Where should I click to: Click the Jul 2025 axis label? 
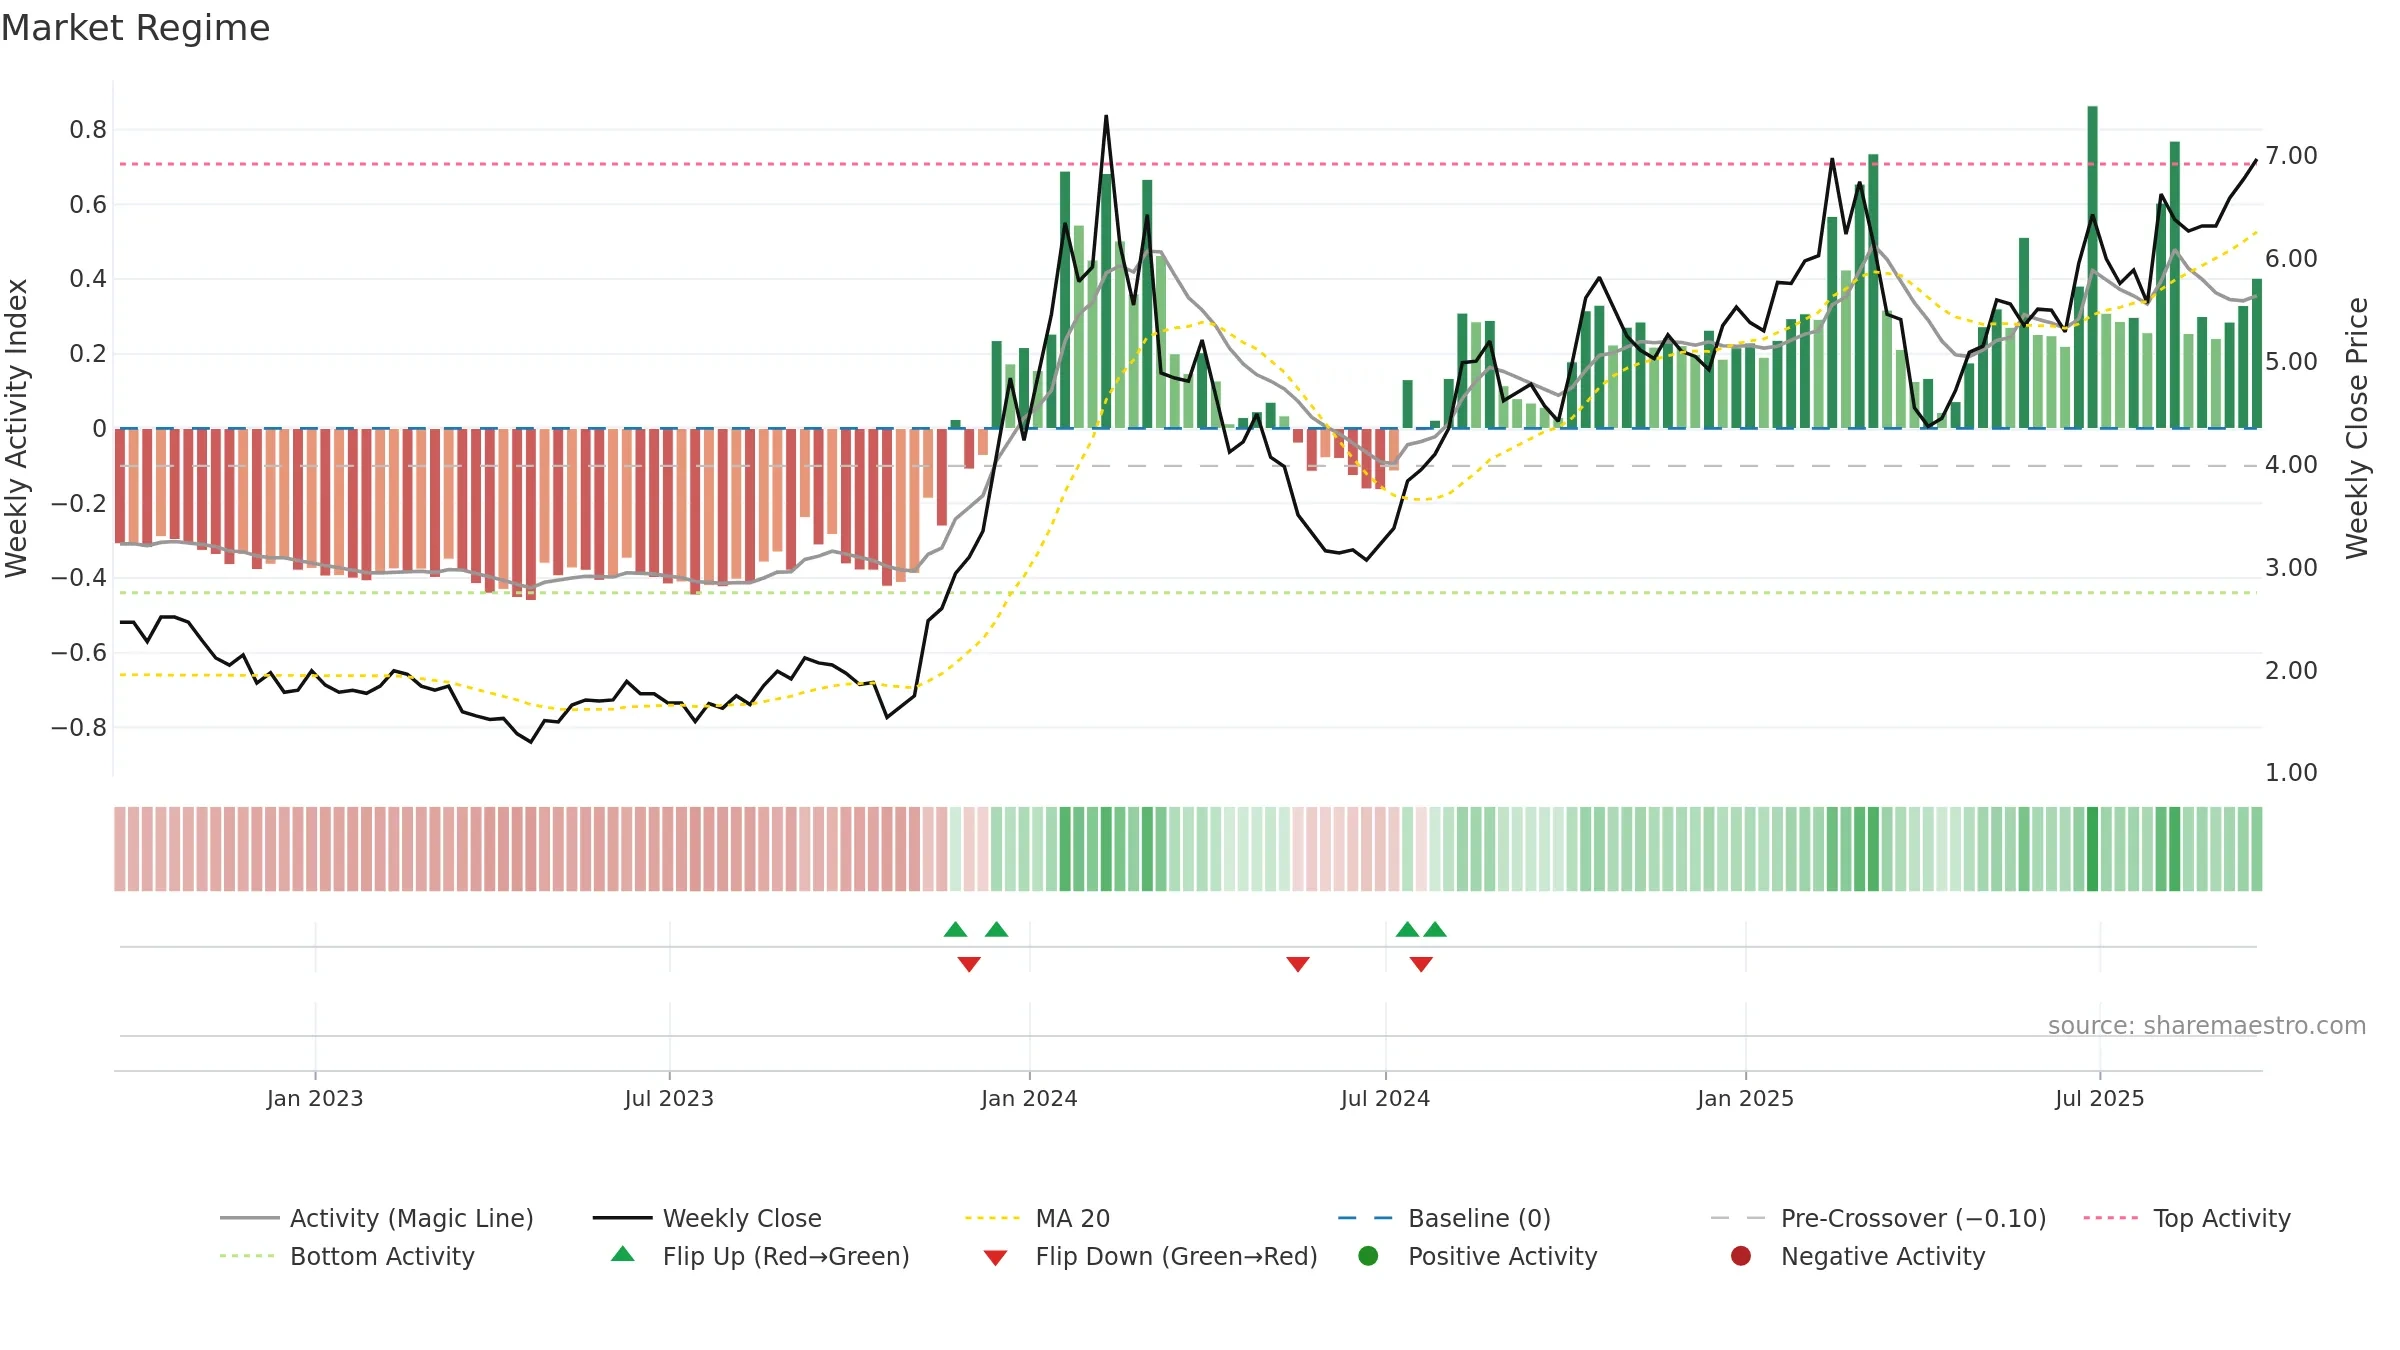(x=2100, y=1098)
